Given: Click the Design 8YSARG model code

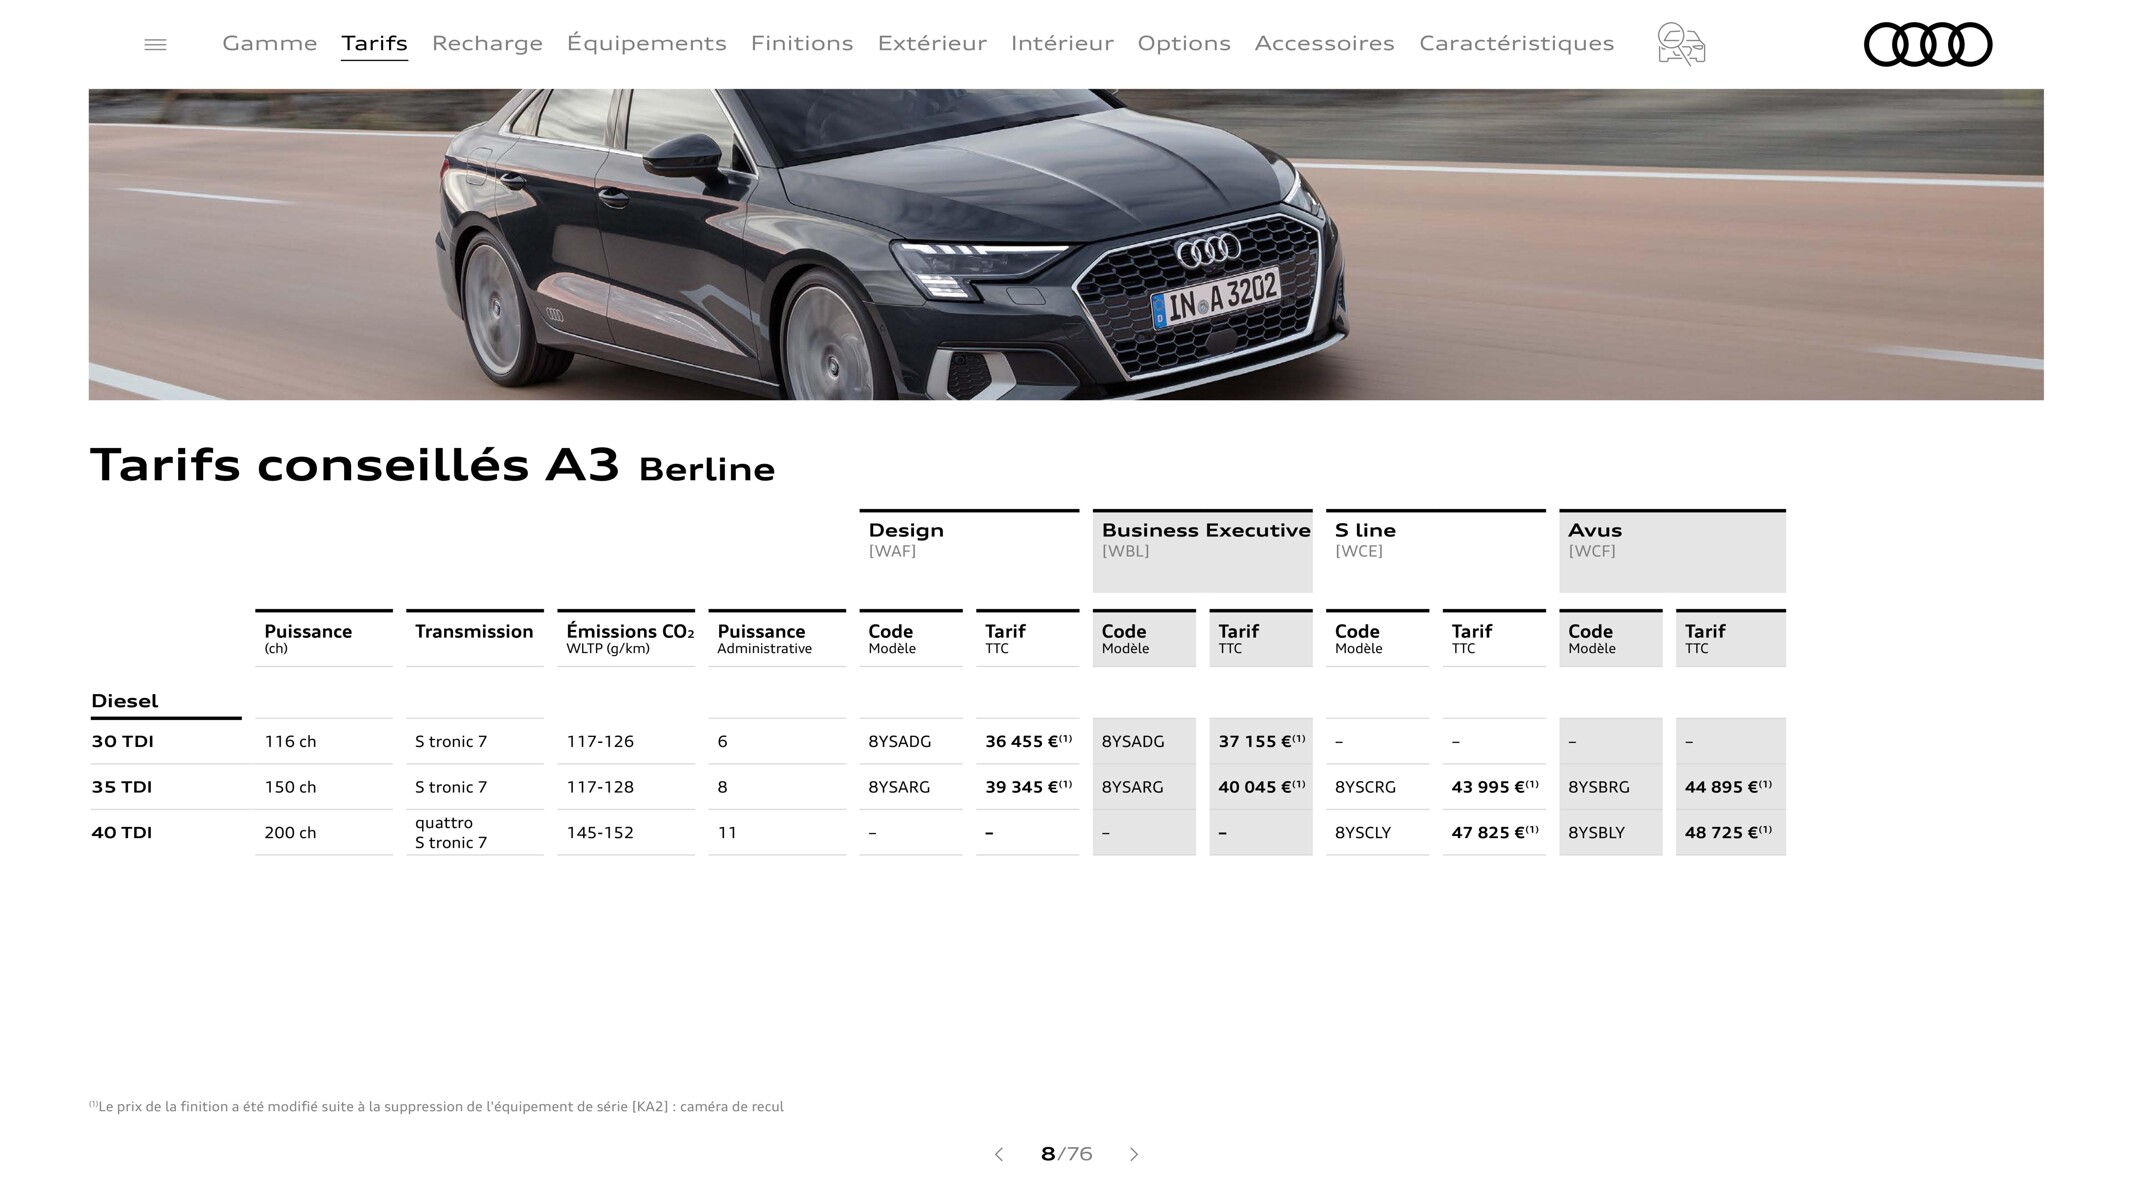Looking at the screenshot, I should pos(899,787).
